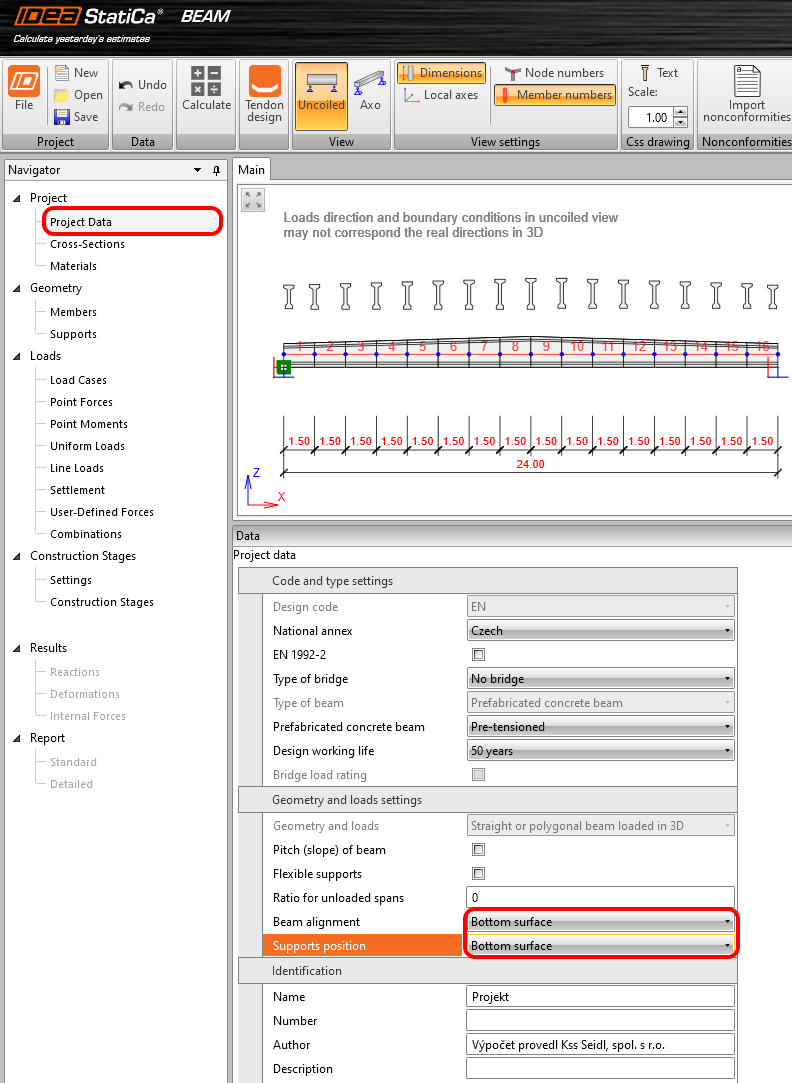
Task: Click Import nonconformities icon
Action: coord(746,81)
